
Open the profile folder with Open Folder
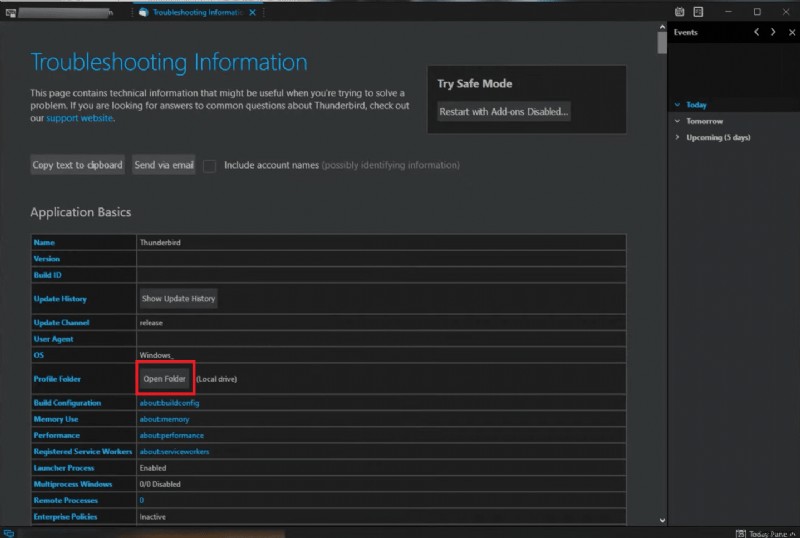[x=165, y=379]
